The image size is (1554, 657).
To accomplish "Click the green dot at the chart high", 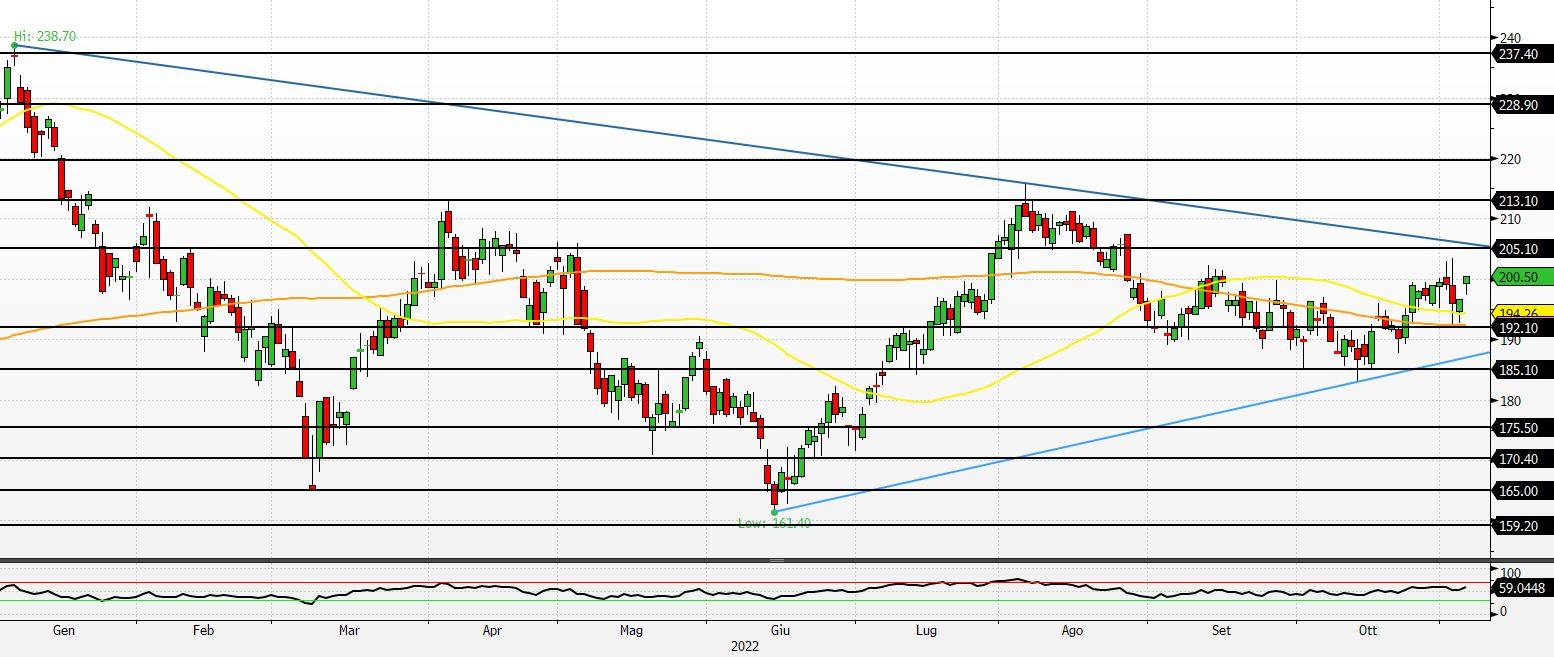I will click(14, 45).
